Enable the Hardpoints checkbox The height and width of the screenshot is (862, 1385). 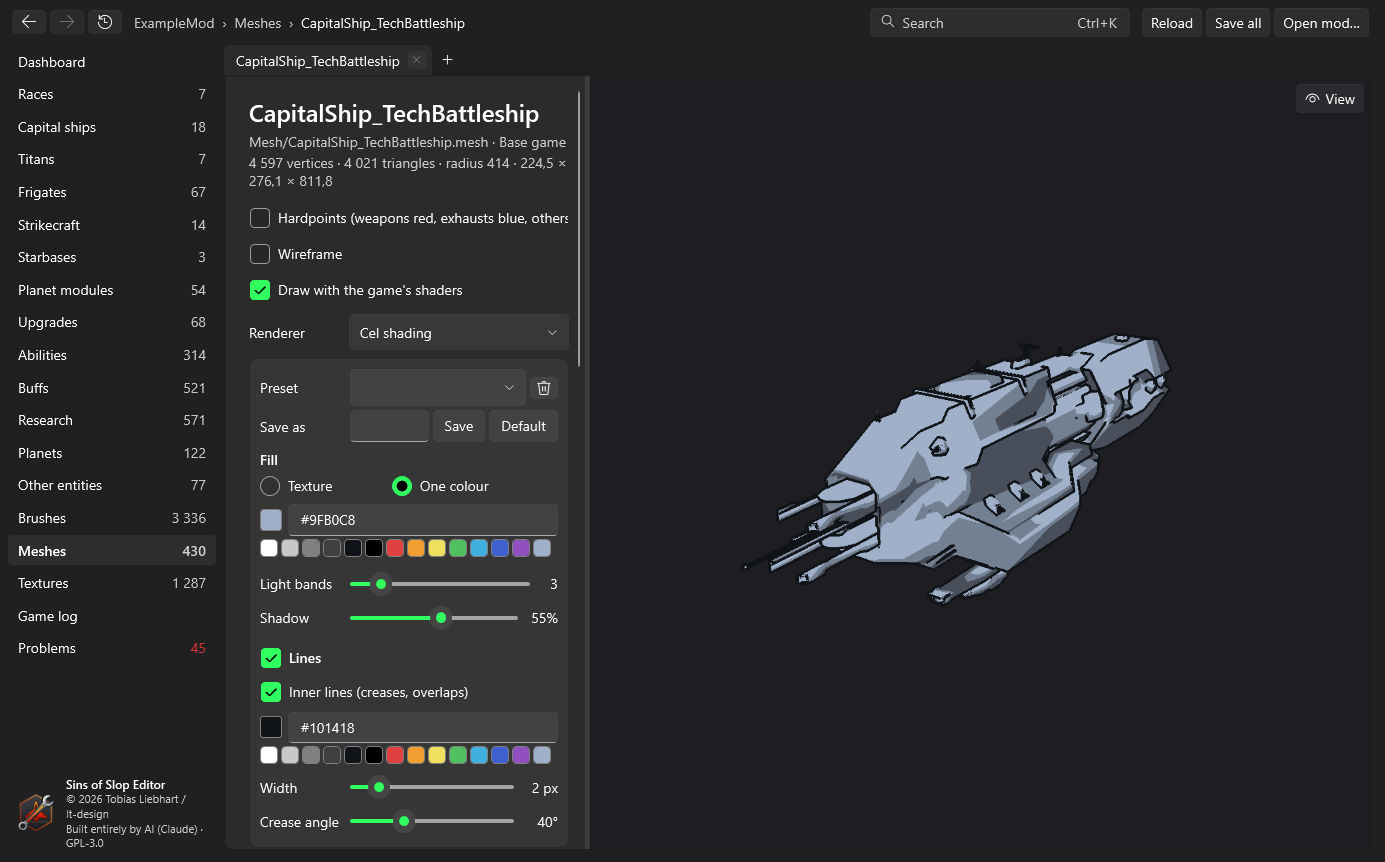click(x=260, y=218)
